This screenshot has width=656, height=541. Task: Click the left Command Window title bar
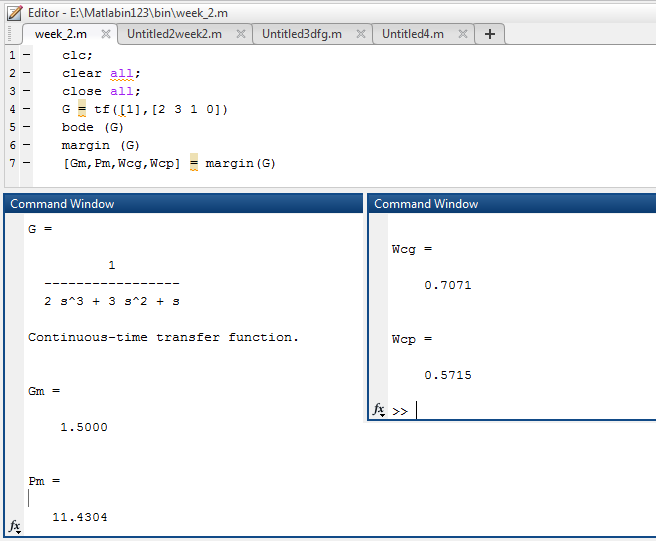182,204
